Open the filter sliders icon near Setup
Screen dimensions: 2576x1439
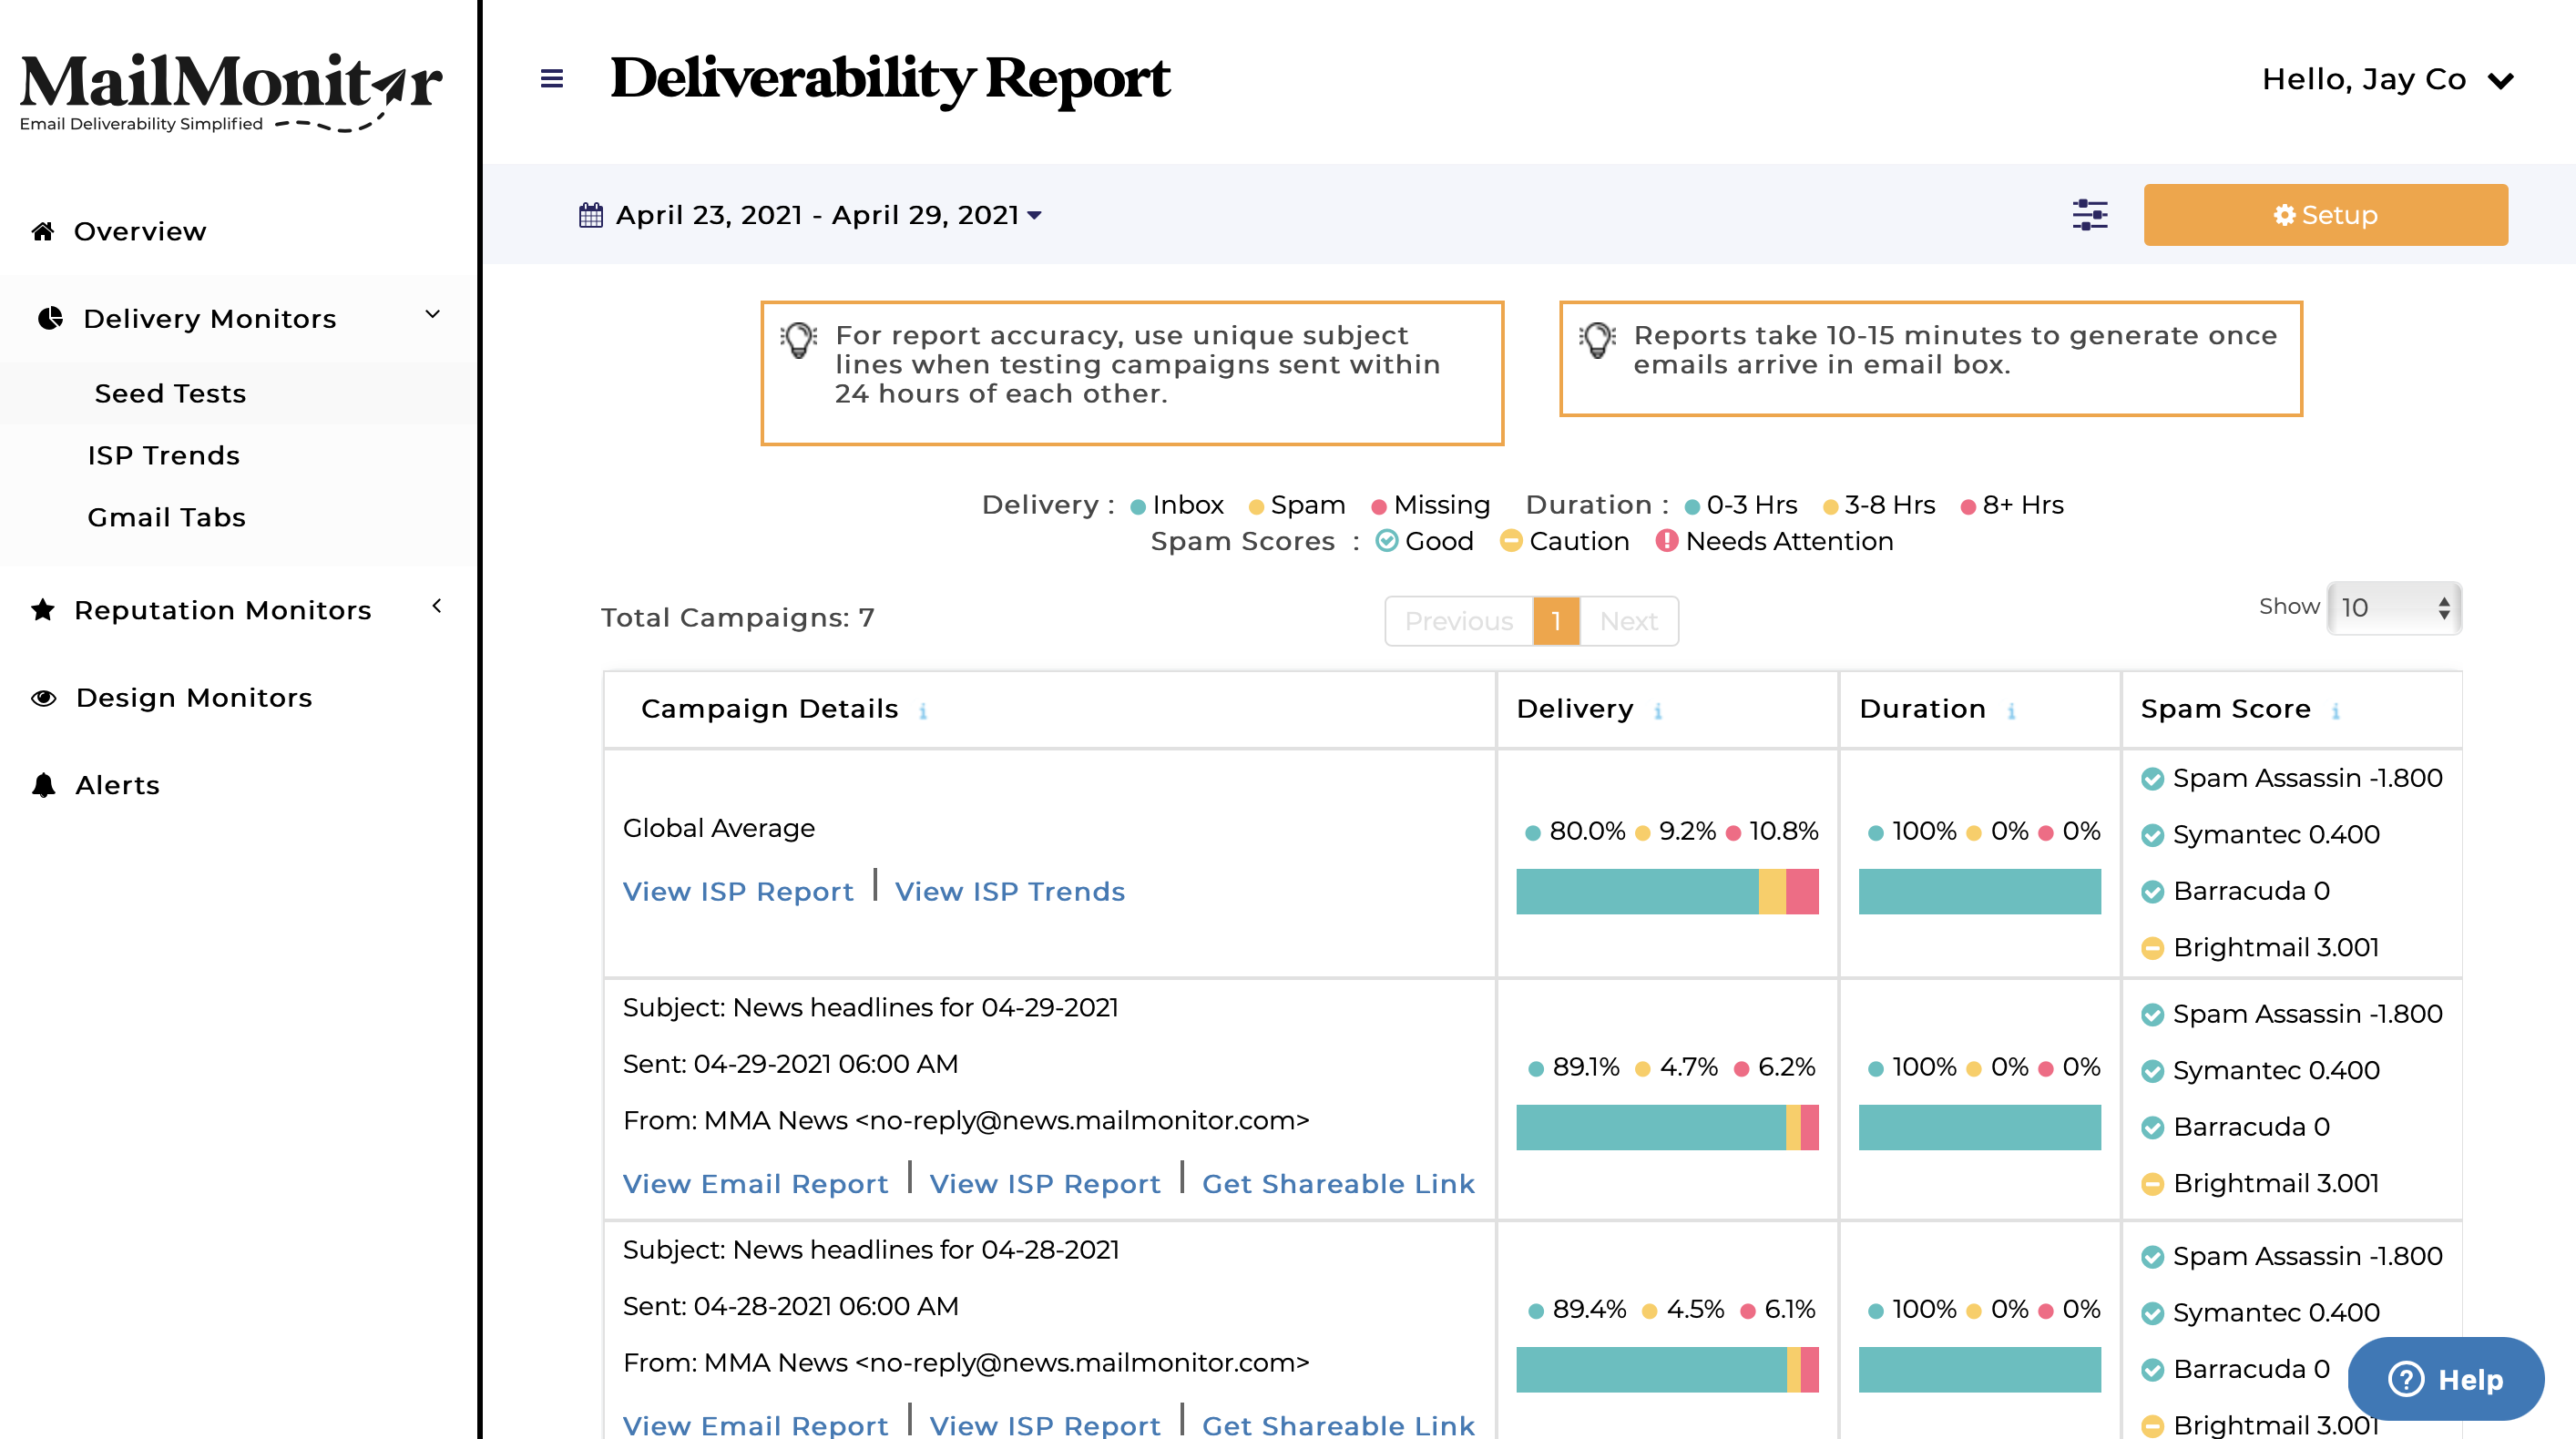[x=2090, y=214]
